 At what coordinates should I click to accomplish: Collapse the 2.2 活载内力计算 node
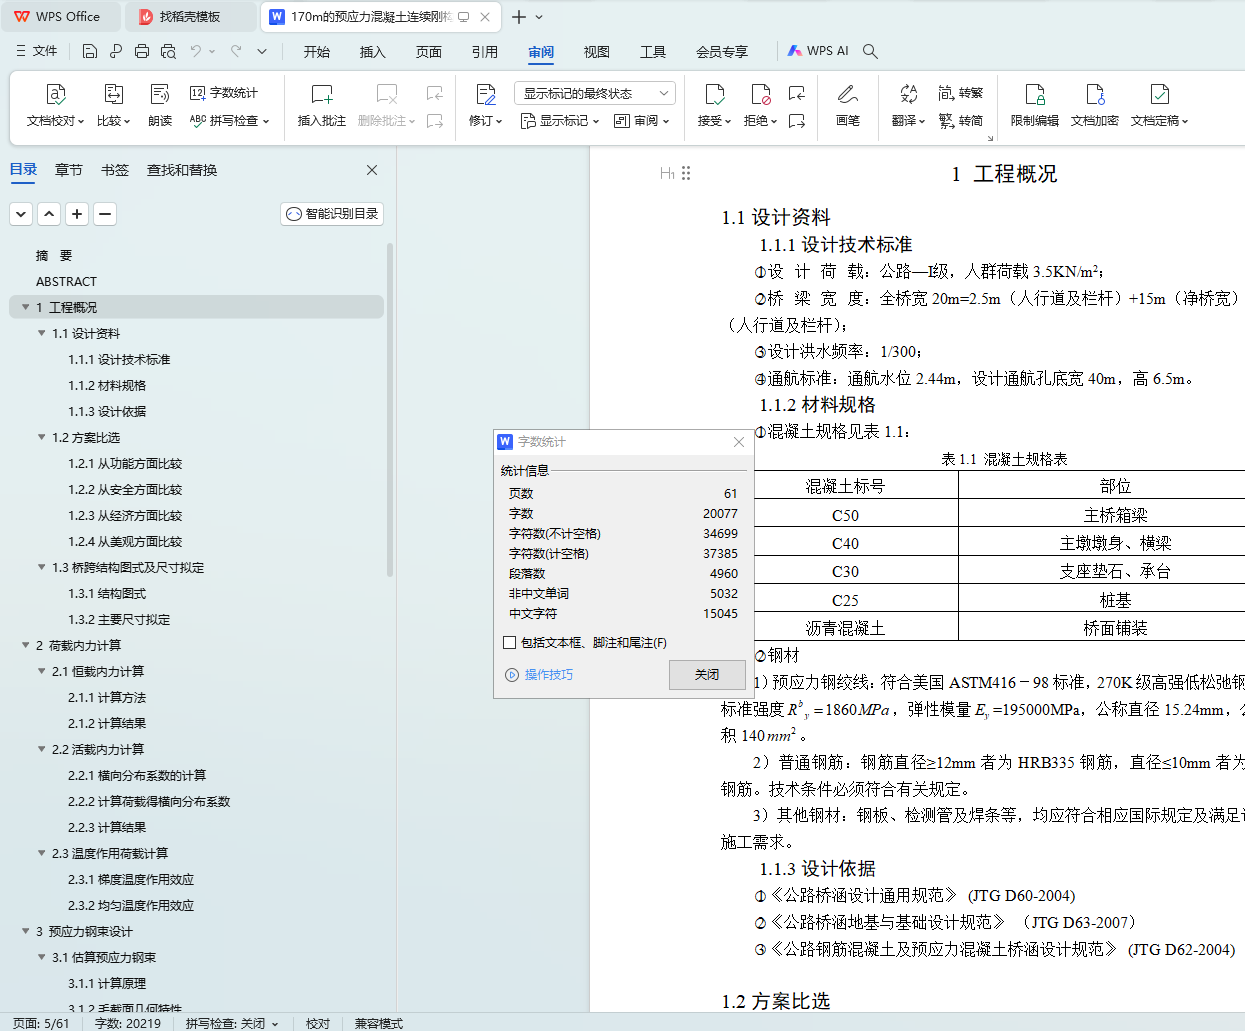pyautogui.click(x=42, y=749)
